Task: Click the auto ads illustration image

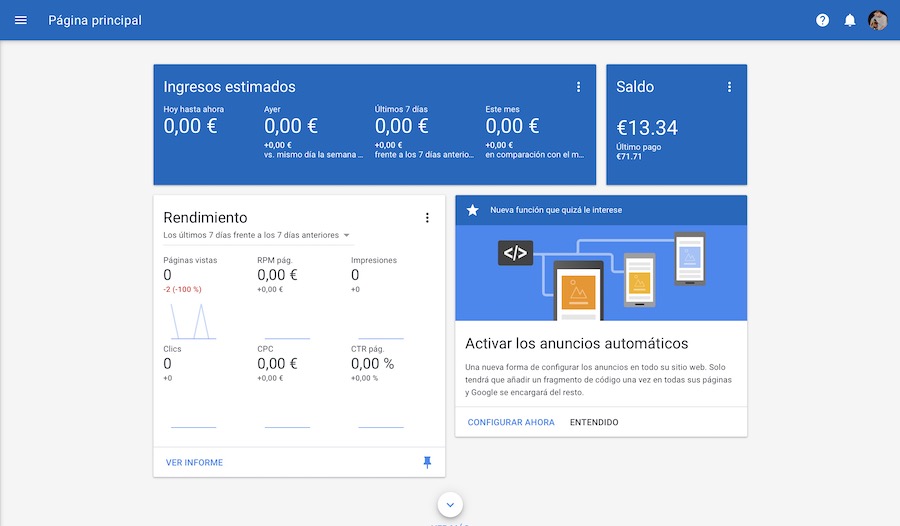Action: 601,270
